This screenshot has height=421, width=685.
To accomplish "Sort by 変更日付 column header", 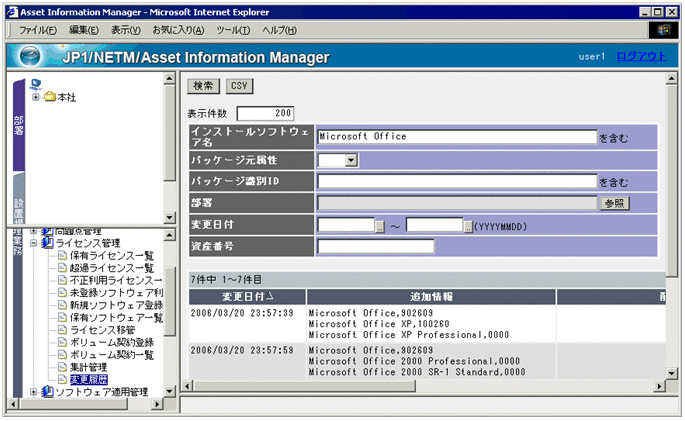I will (247, 297).
